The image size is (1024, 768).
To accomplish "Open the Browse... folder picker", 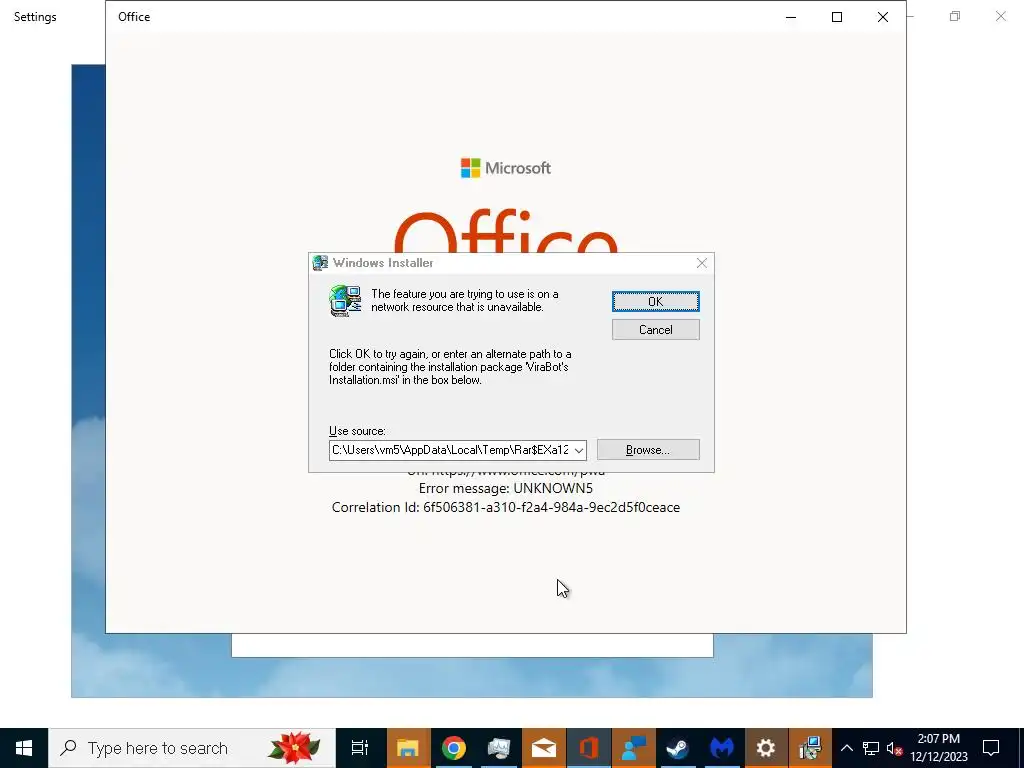I will pos(648,450).
